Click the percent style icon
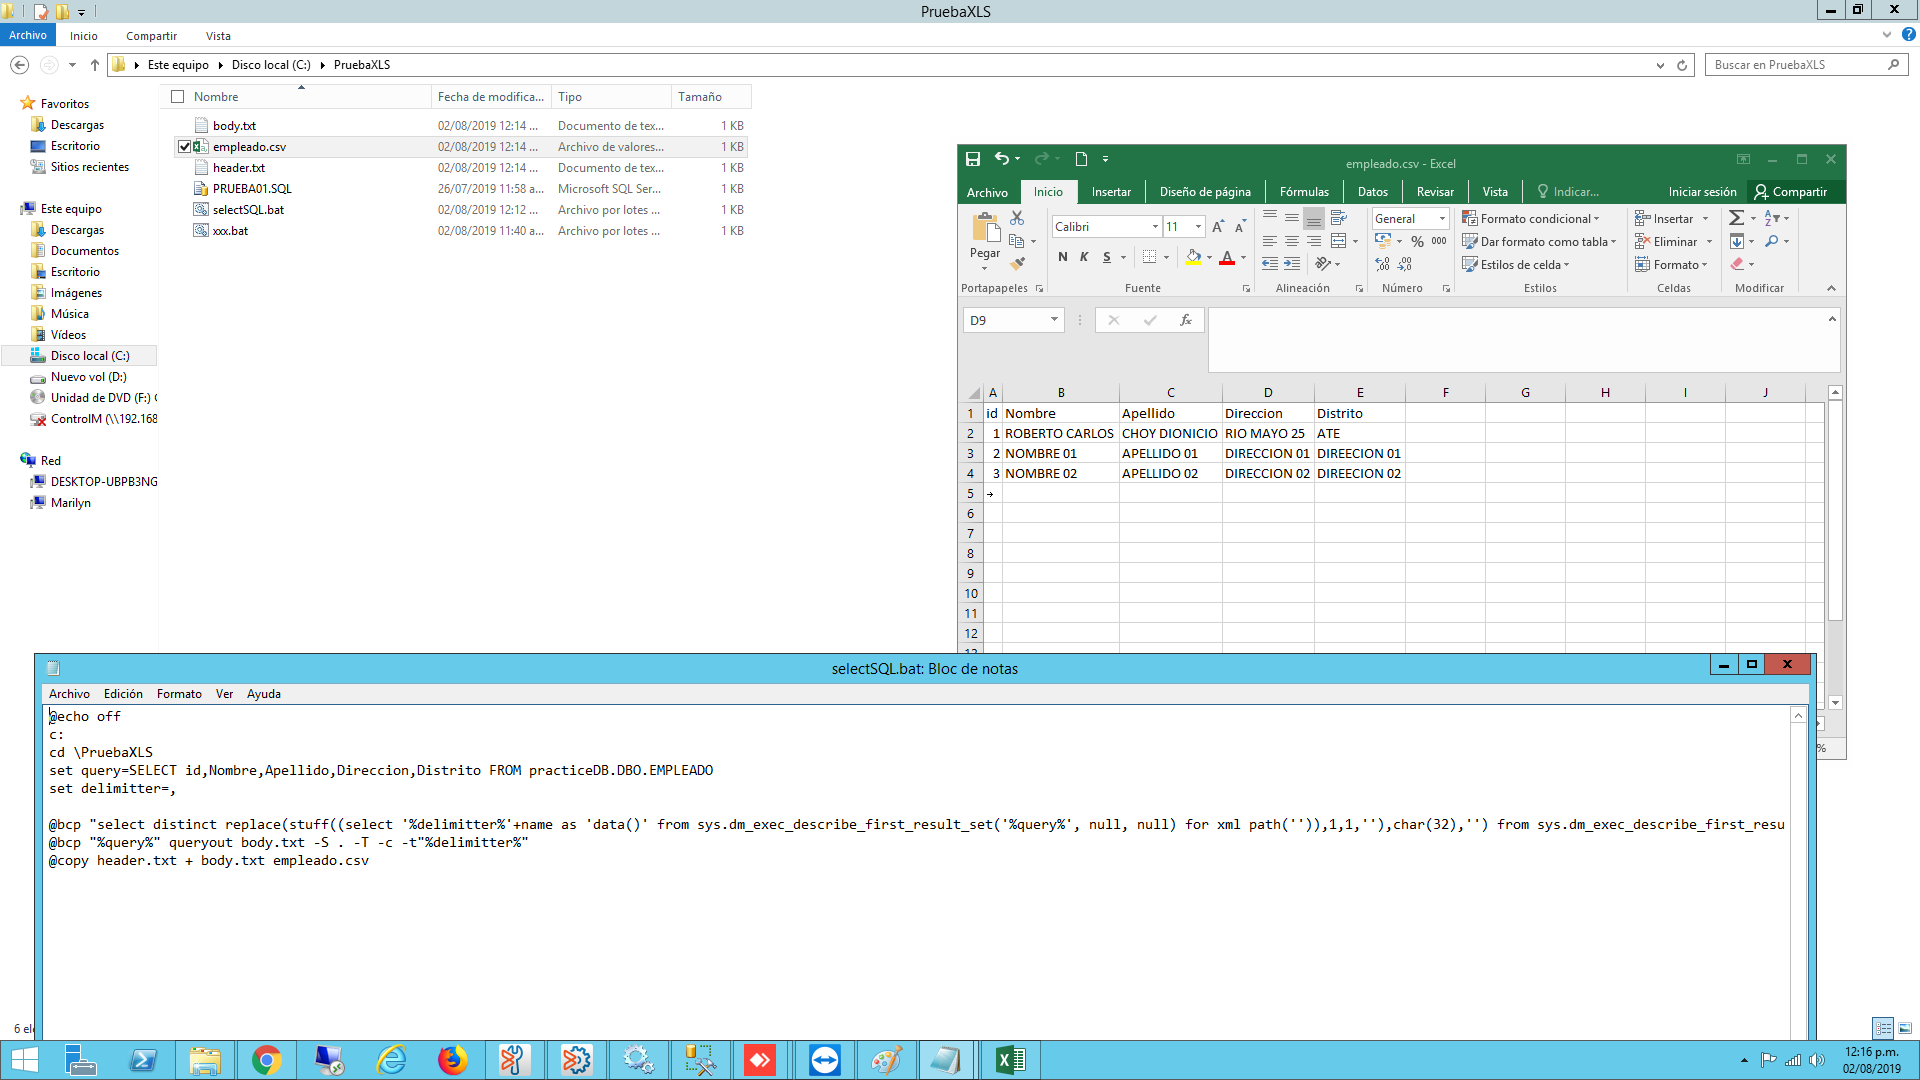This screenshot has height=1080, width=1920. pos(1417,241)
